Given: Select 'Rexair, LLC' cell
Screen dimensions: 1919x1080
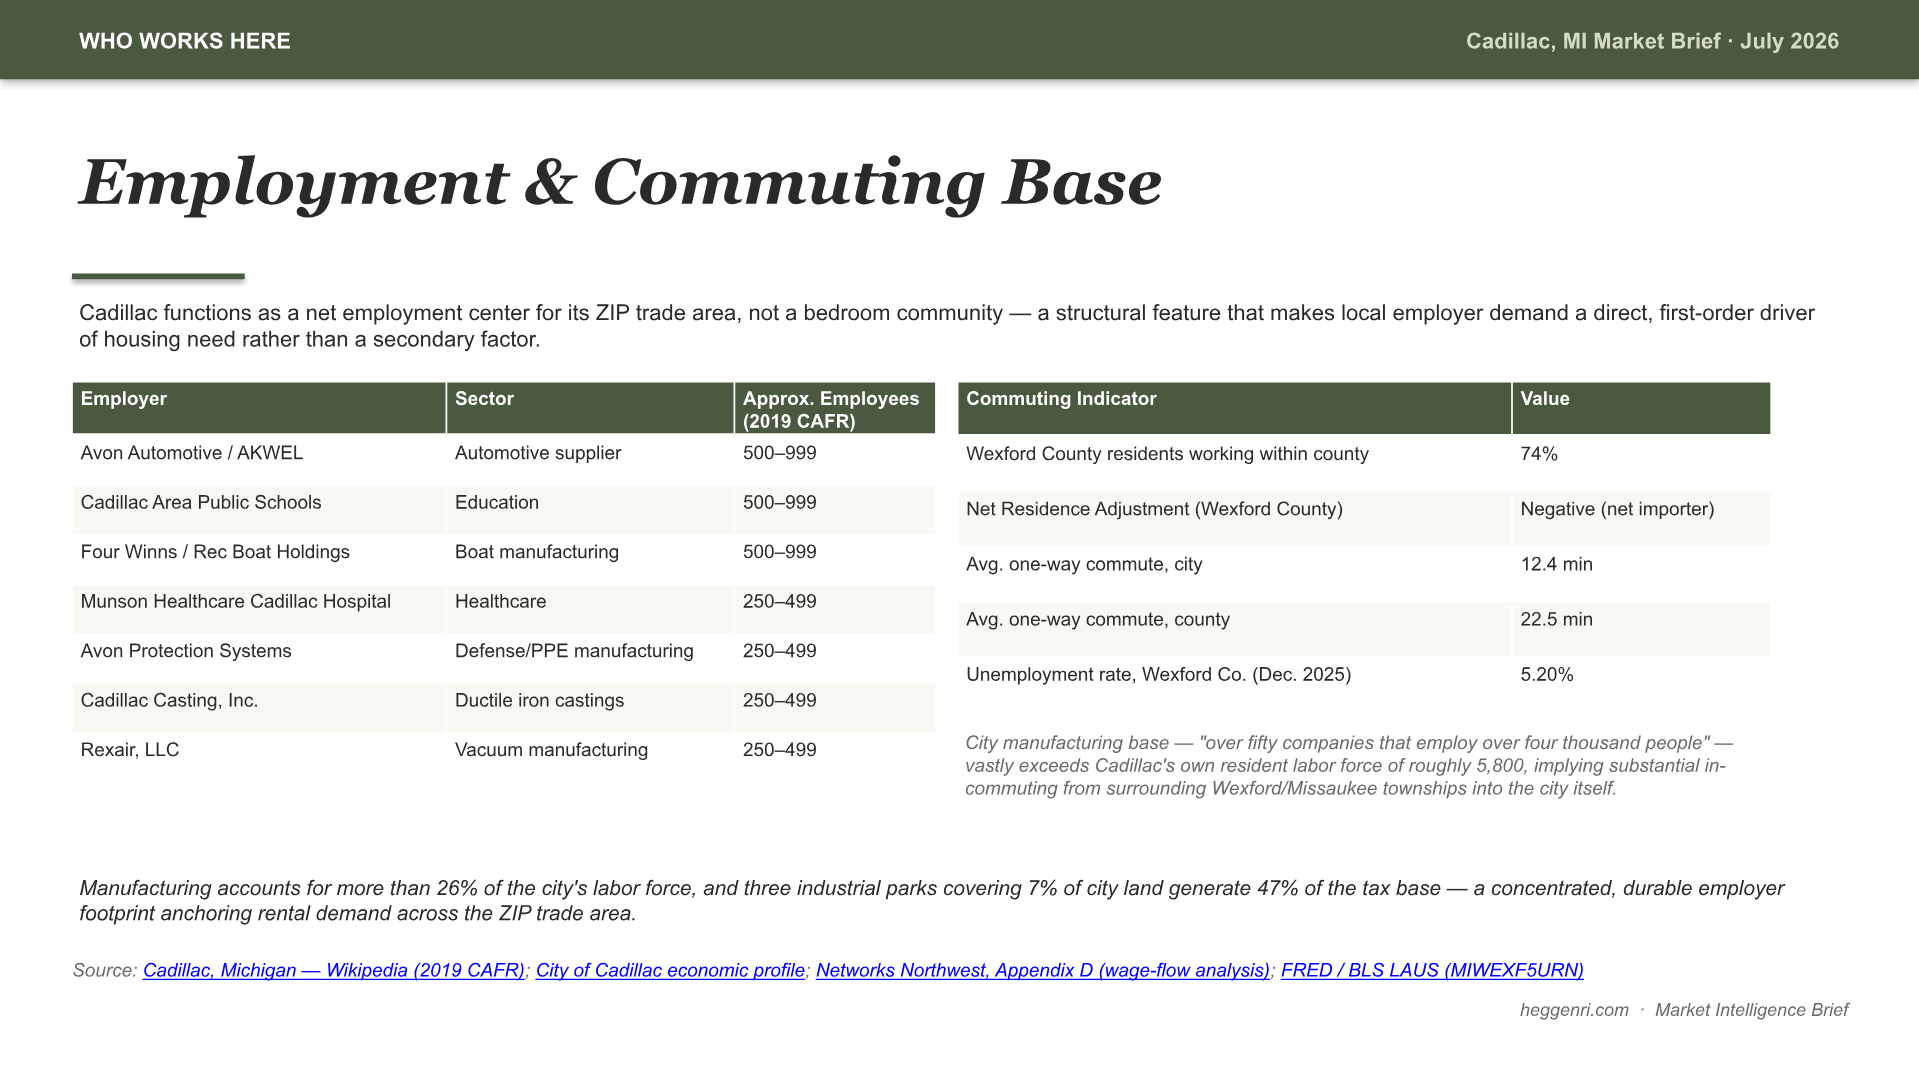Looking at the screenshot, I should [259, 756].
